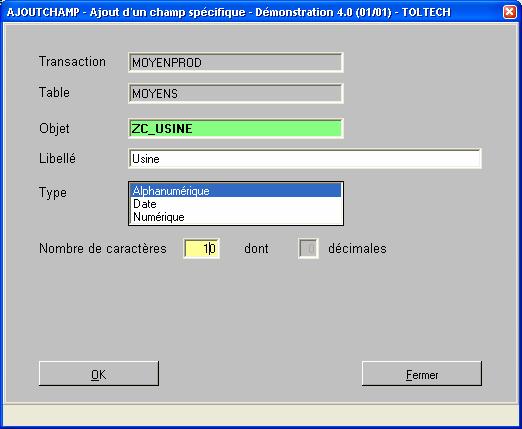Click the Transaction label

pos(72,62)
